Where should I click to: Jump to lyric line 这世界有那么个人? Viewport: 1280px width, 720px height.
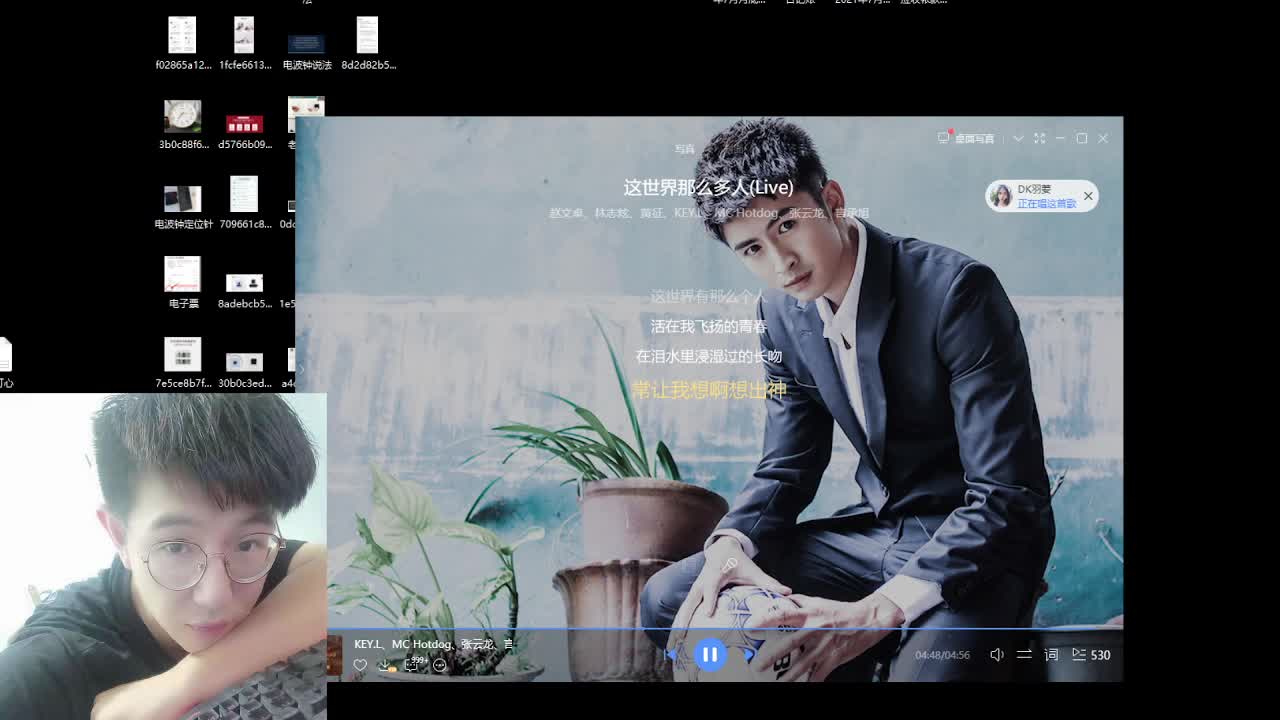click(x=708, y=296)
